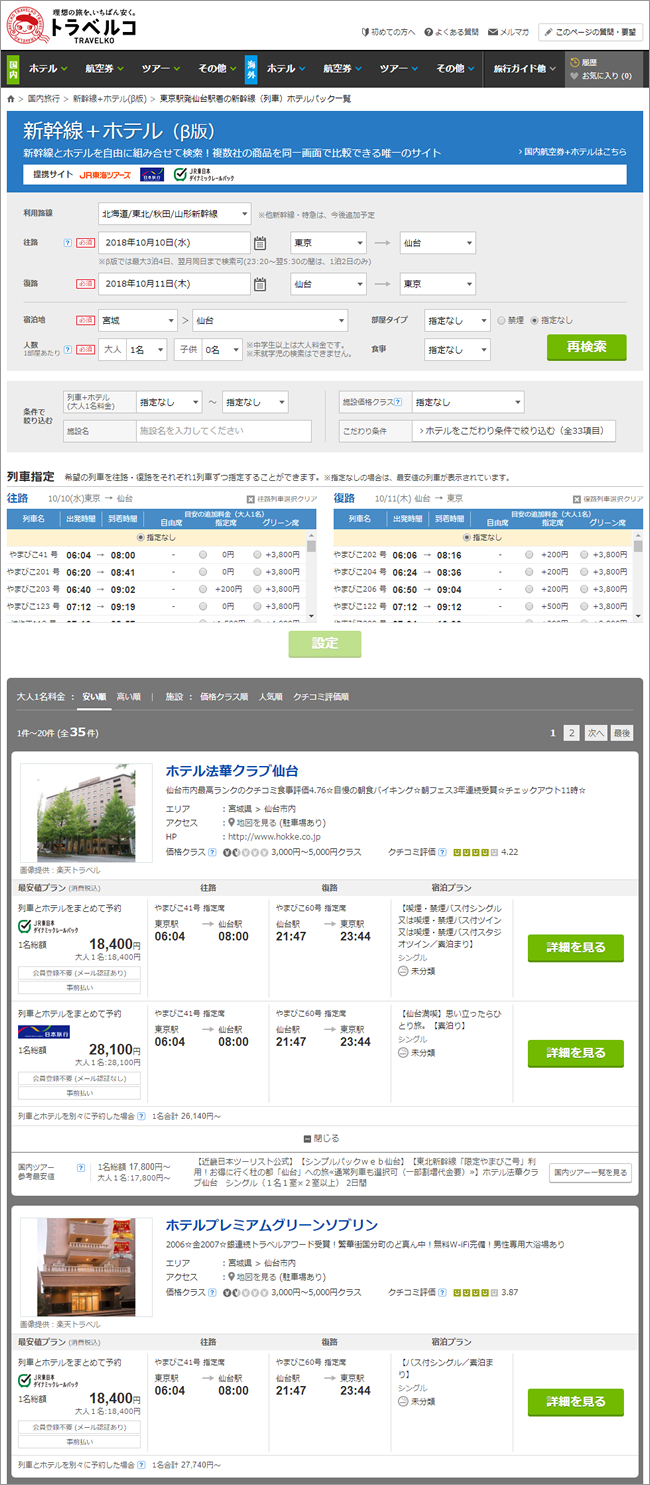The height and width of the screenshot is (1485, 650).
Task: Click the outbound train list scrollbar
Action: tap(312, 580)
